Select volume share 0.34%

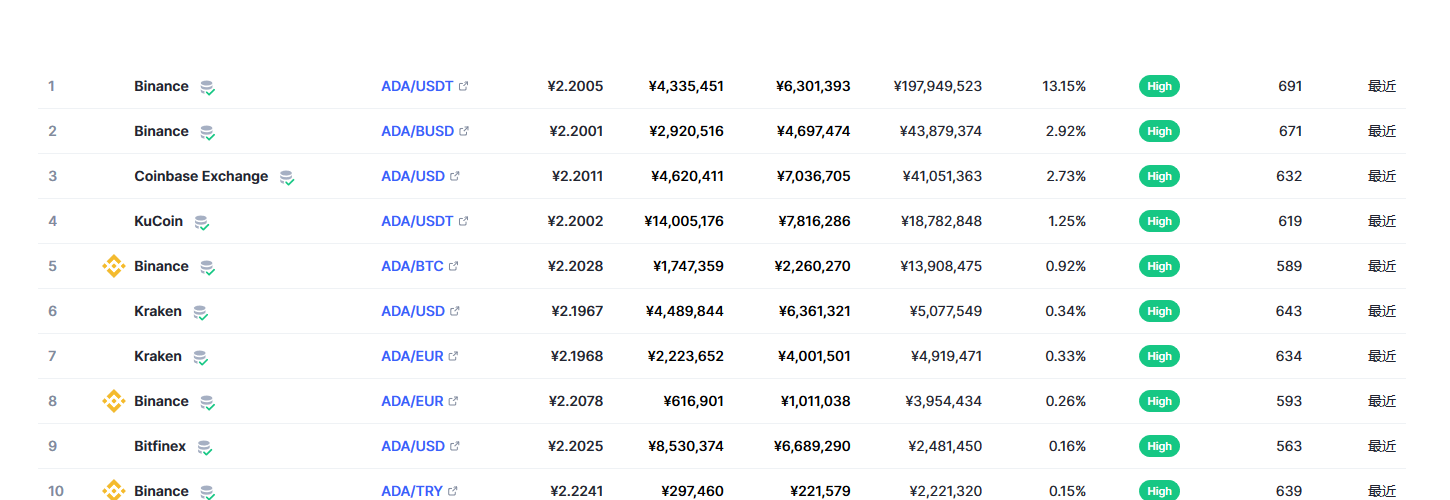[1066, 311]
